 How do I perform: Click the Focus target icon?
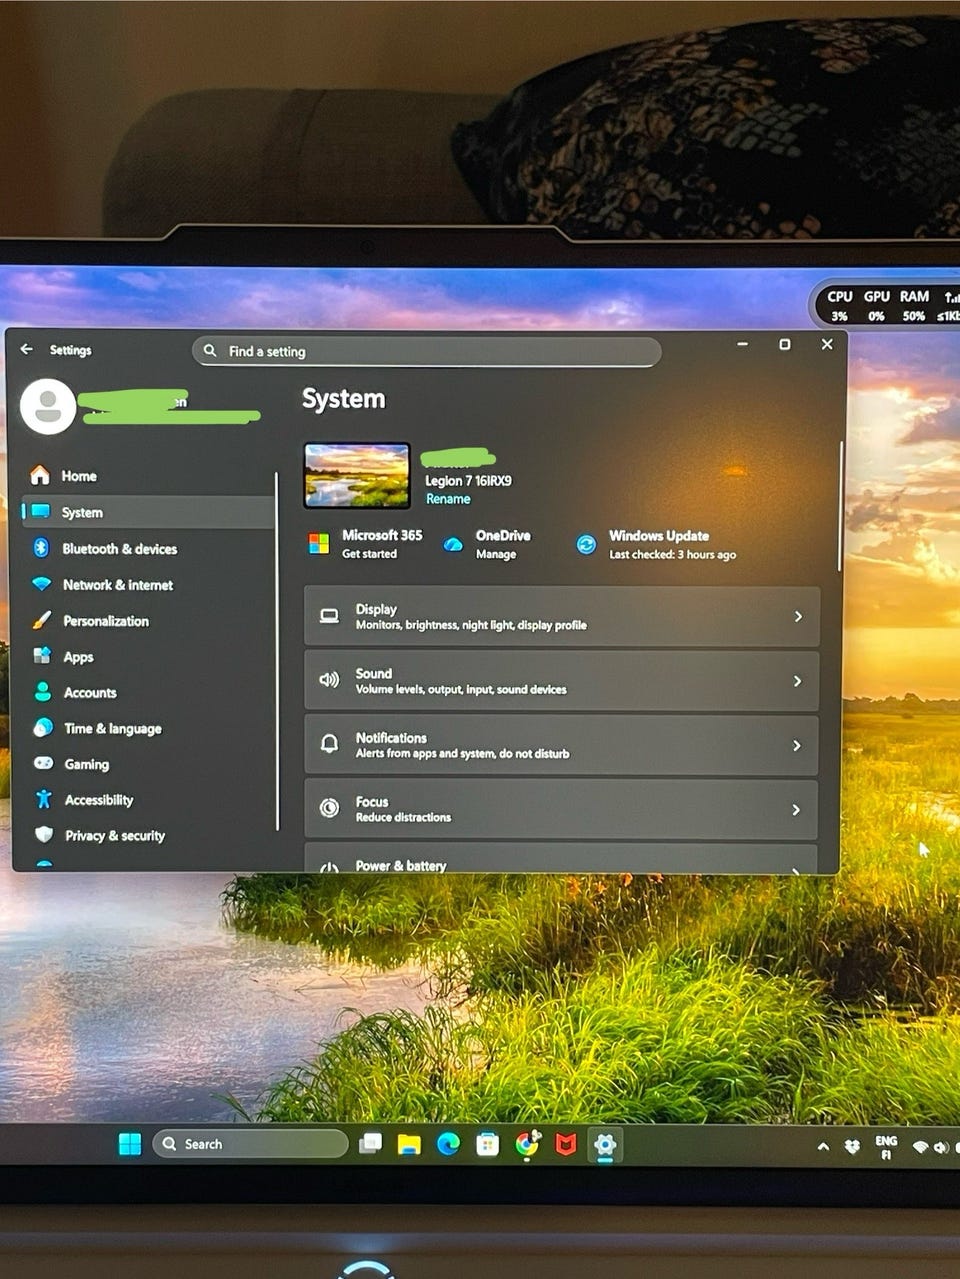pyautogui.click(x=329, y=808)
